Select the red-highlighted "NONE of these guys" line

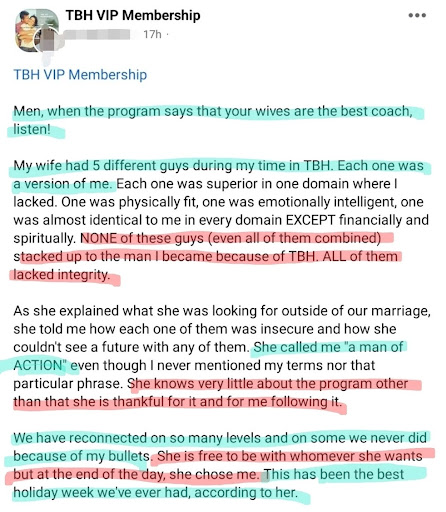[231, 238]
